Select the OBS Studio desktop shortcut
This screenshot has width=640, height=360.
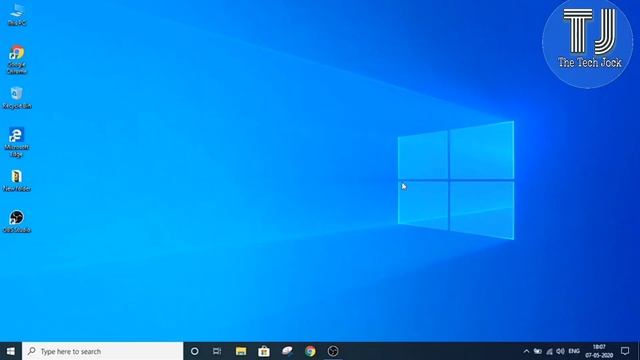[17, 222]
